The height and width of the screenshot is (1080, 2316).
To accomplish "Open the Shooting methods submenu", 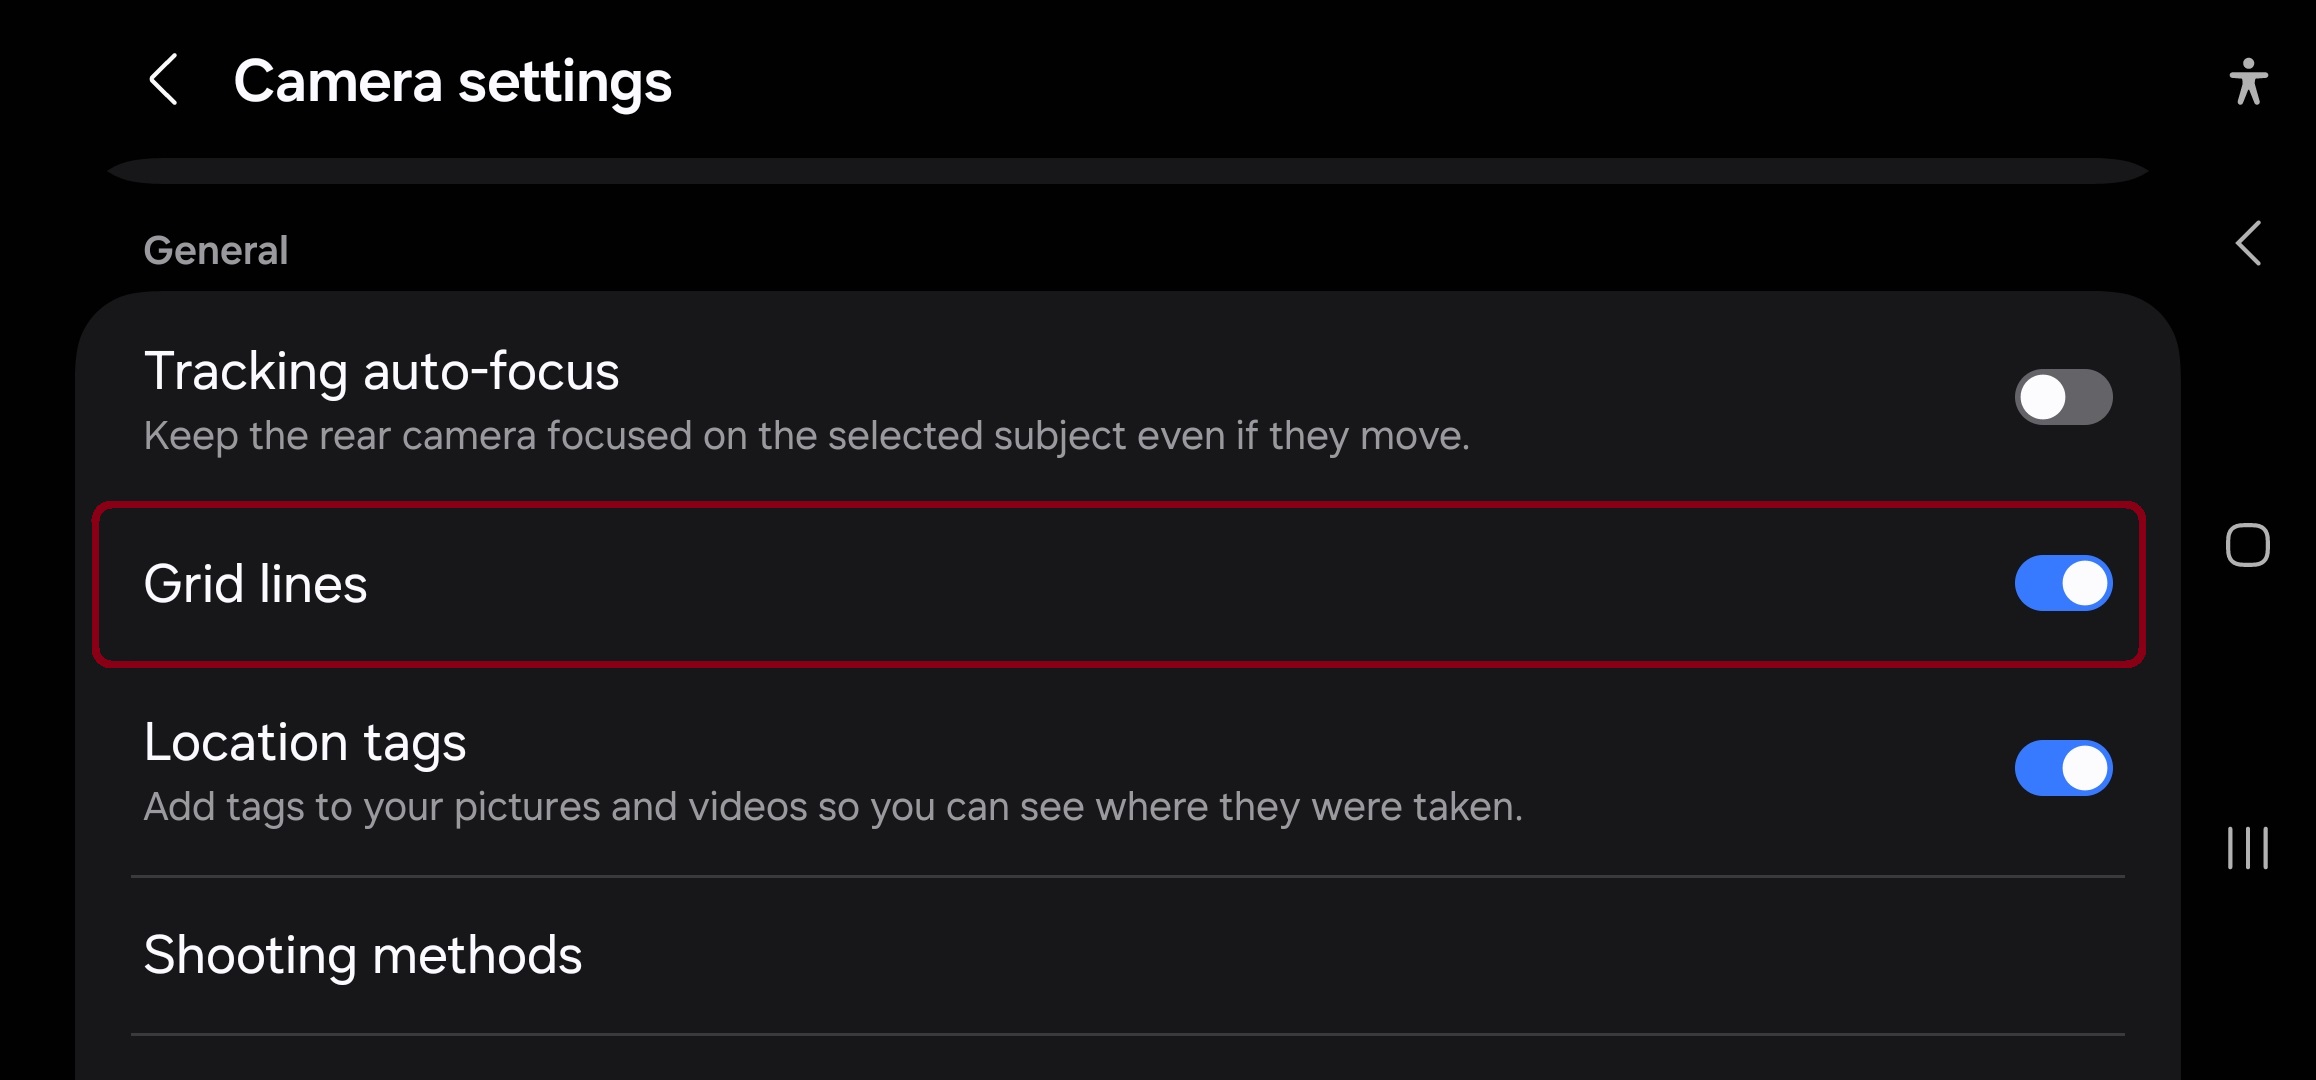I will [x=363, y=955].
